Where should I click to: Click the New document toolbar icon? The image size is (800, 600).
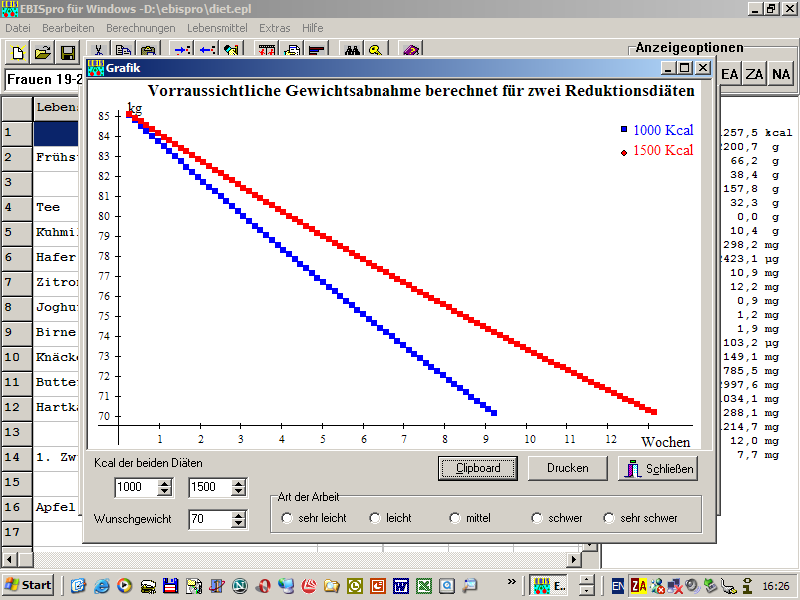pyautogui.click(x=18, y=51)
